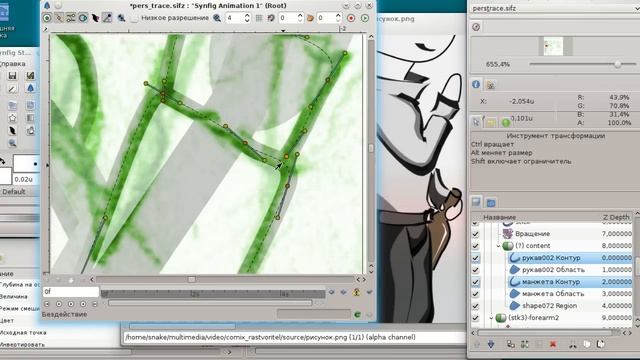640x360 pixels.
Task: Toggle vertex ducks display in canvas toolbar
Action: click(59, 18)
